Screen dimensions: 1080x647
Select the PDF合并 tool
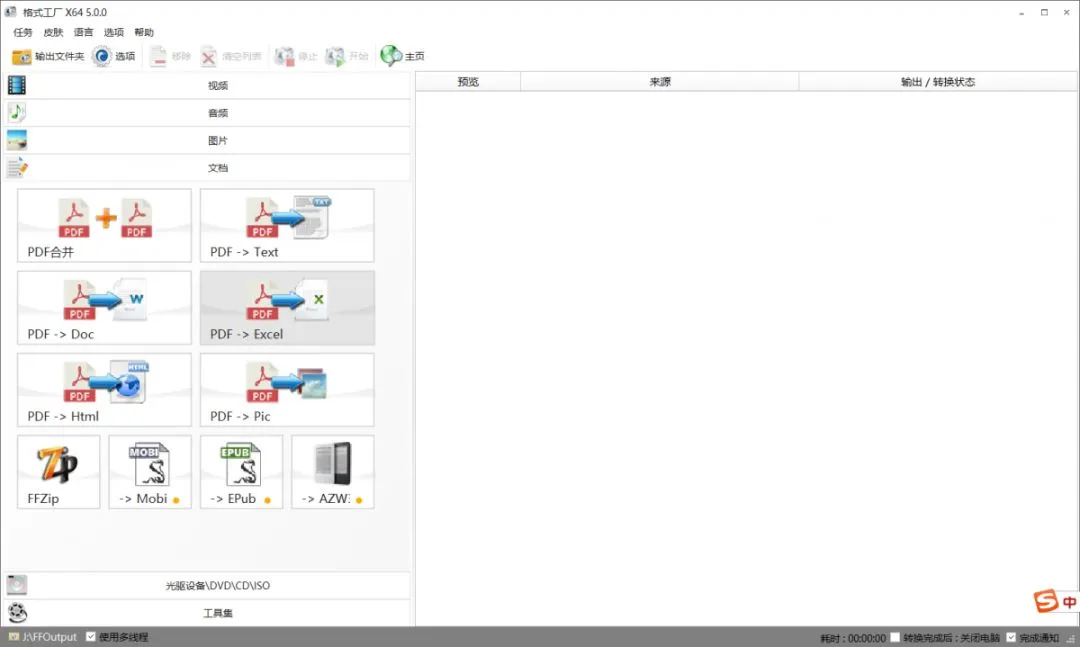pos(105,226)
